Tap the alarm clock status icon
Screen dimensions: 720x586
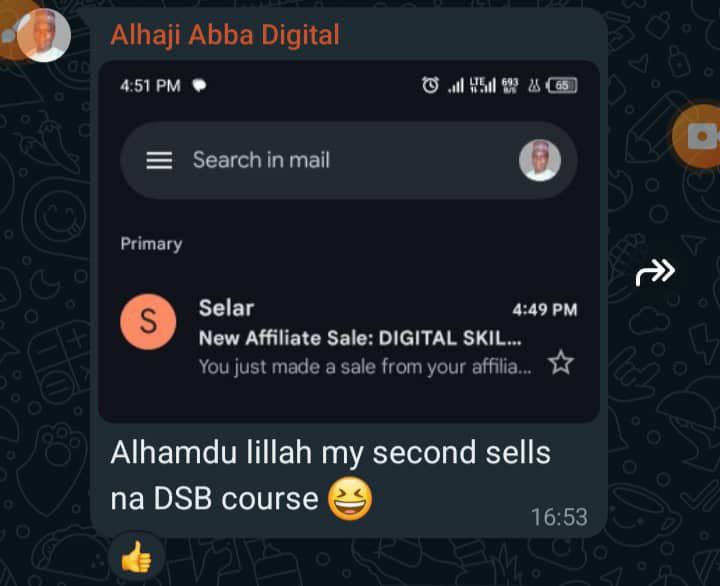click(430, 85)
